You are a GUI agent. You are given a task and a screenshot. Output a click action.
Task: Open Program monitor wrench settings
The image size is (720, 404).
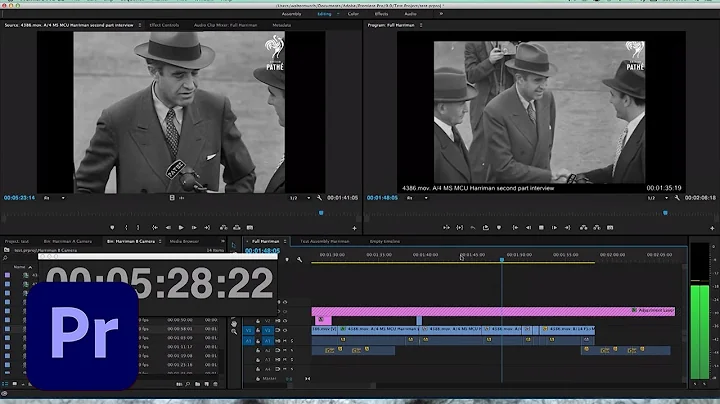677,198
